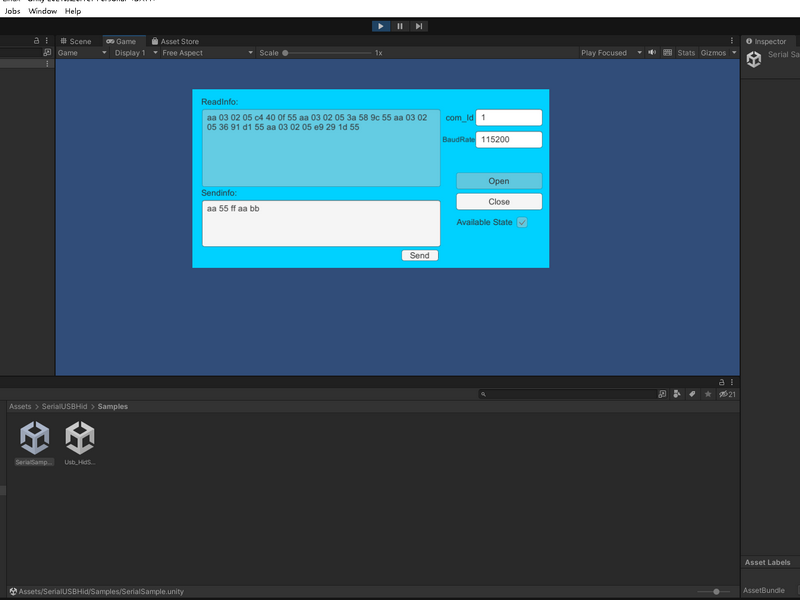This screenshot has height=600, width=800.
Task: Click the Send button
Action: (419, 255)
